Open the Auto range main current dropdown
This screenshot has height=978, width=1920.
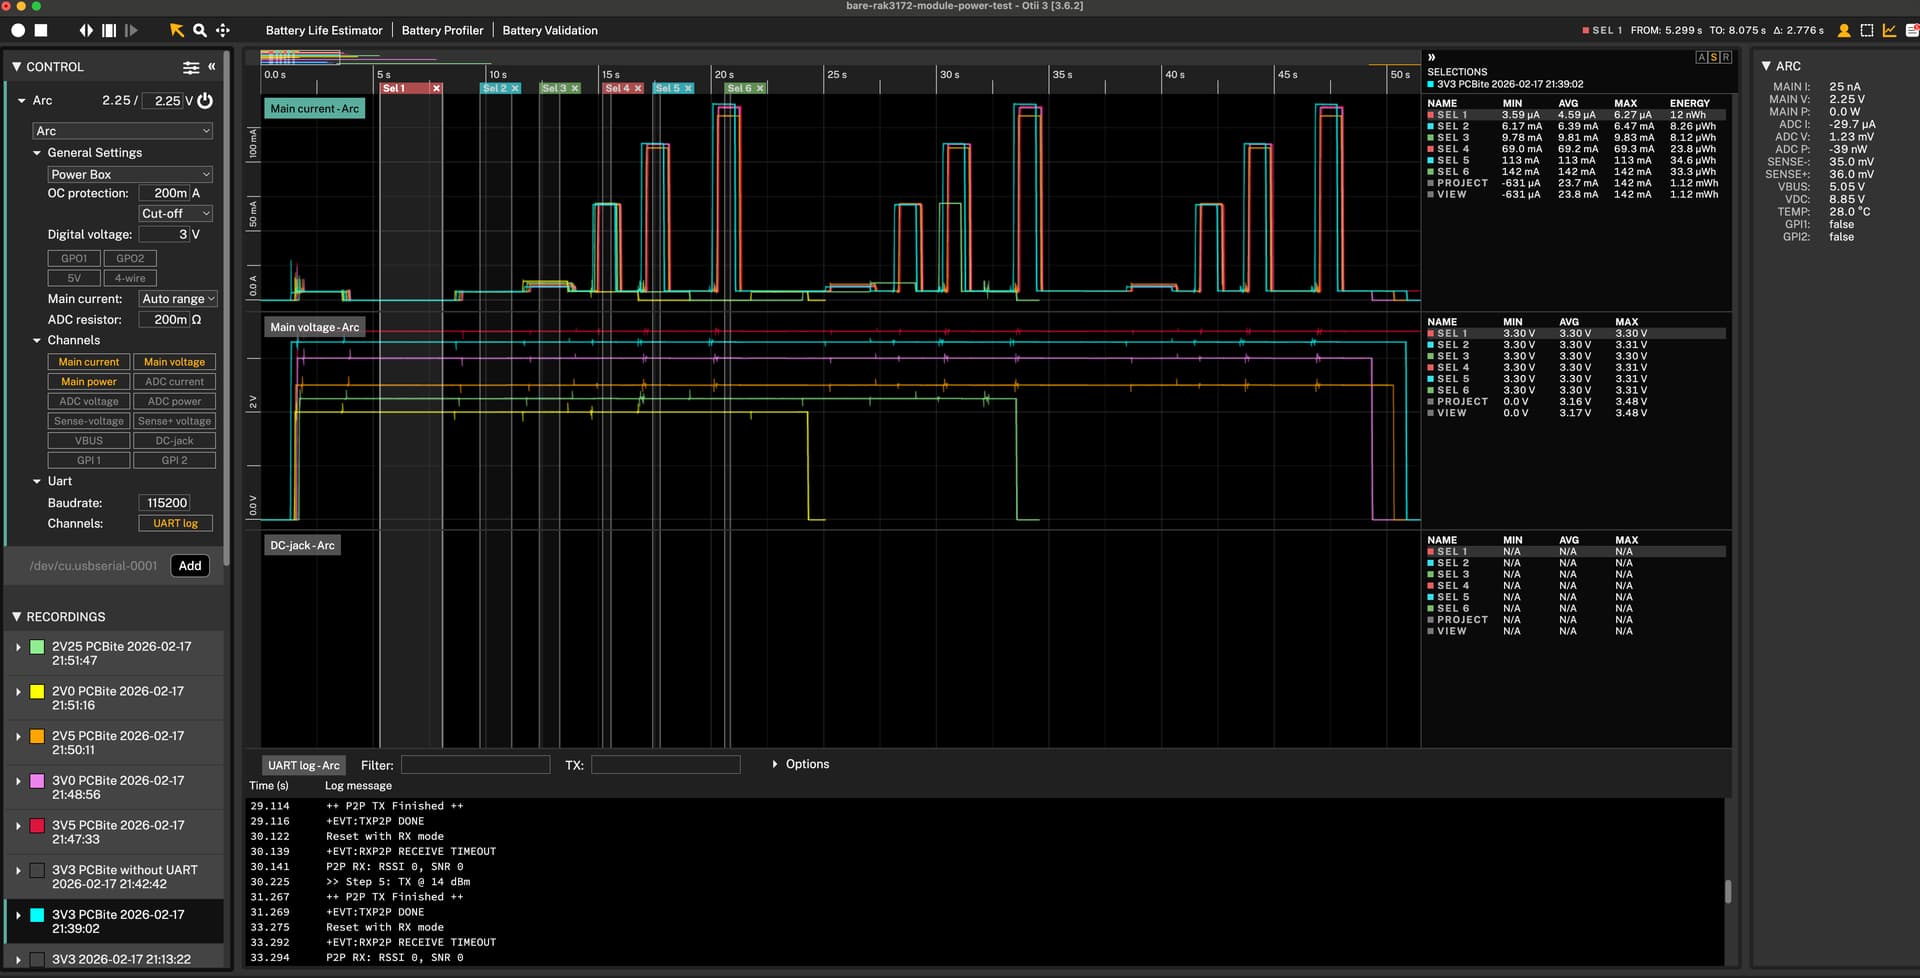coord(178,299)
